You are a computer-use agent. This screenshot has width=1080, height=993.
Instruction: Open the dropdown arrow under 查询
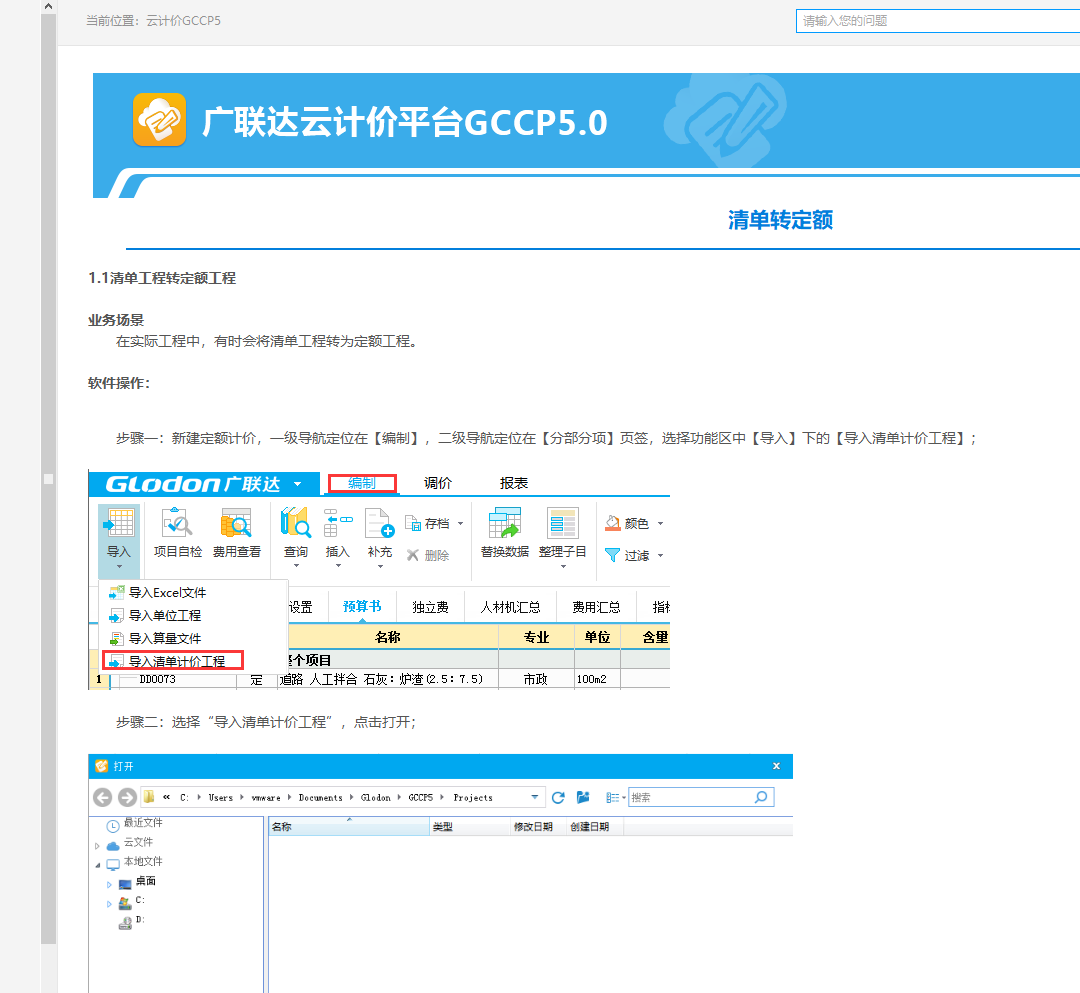click(x=296, y=566)
